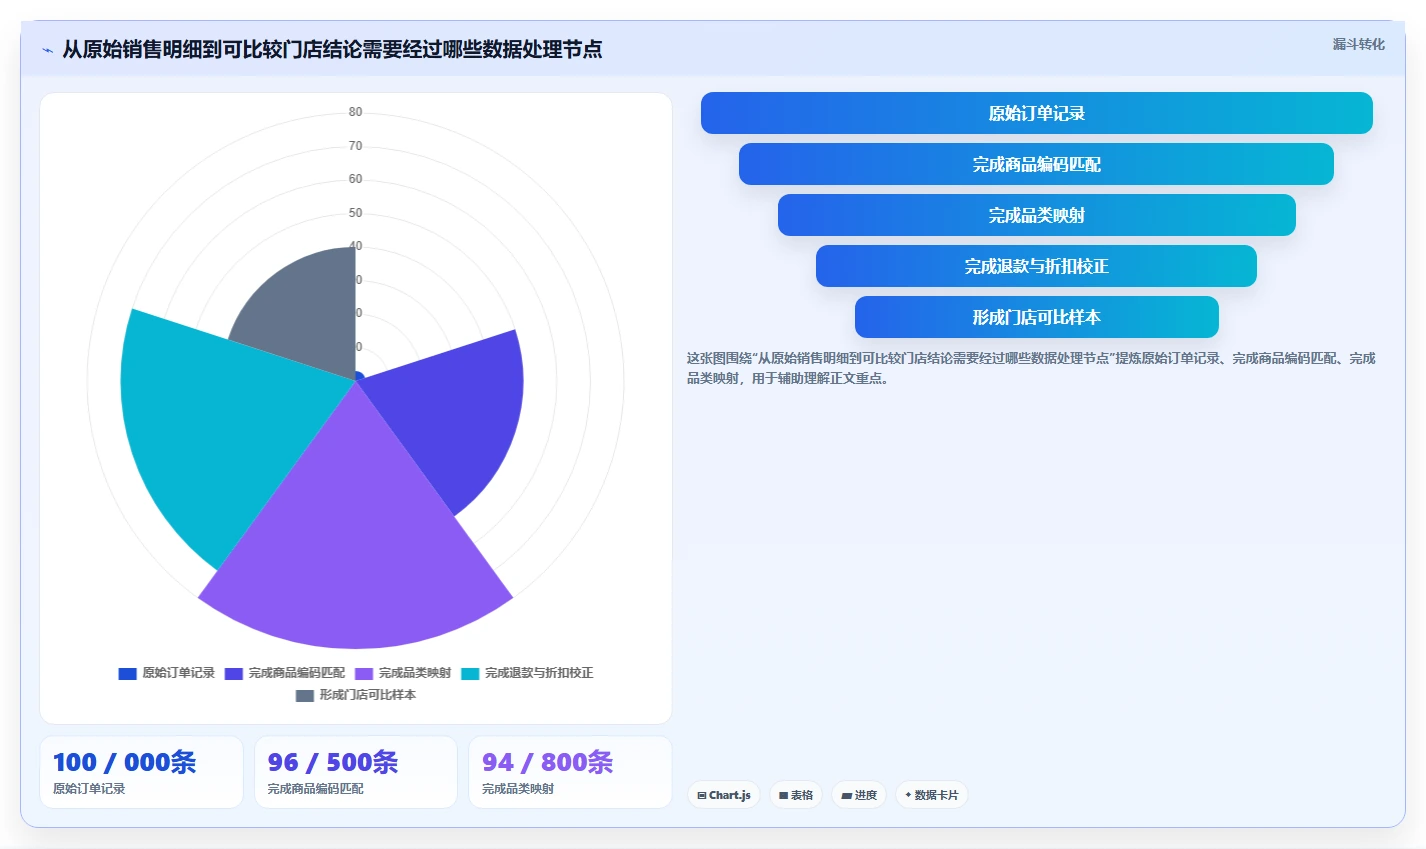Click the 漏斗转化 tag in the header
The image size is (1426, 849).
point(1358,44)
